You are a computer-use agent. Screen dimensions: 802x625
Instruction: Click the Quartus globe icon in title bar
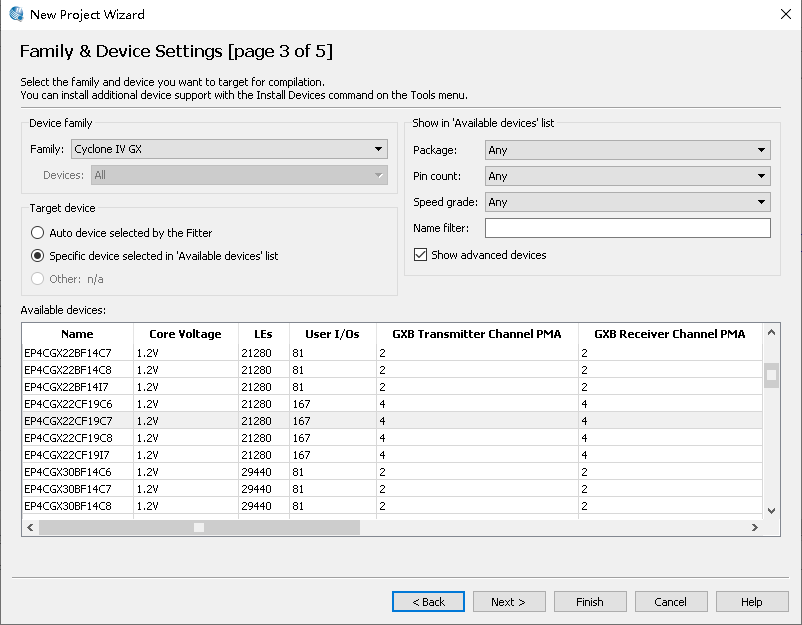(x=15, y=14)
